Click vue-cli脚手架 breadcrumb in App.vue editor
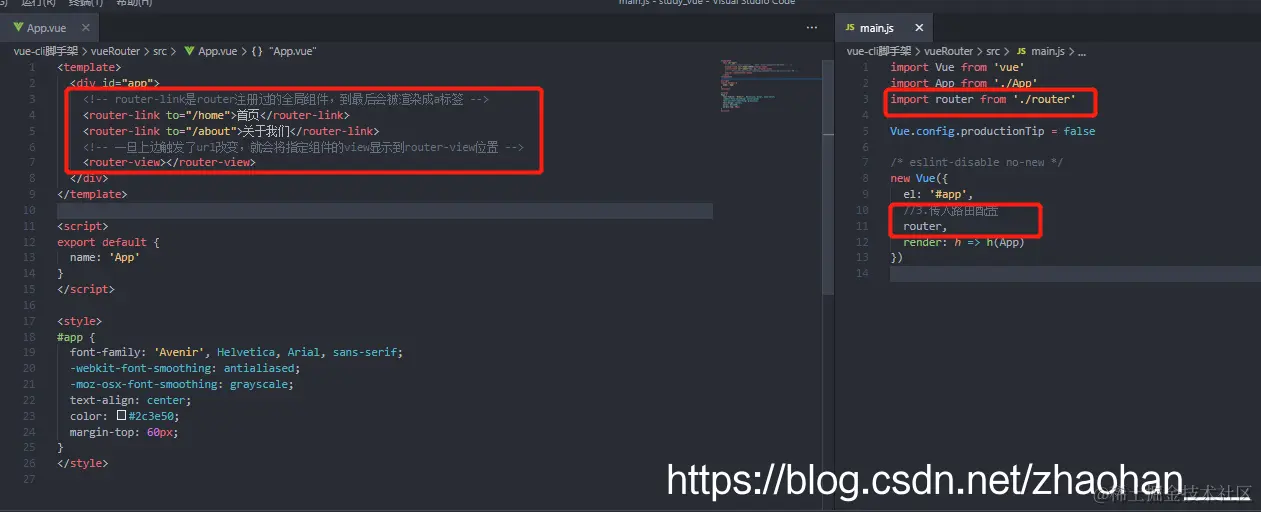The width and height of the screenshot is (1261, 512). (46, 51)
